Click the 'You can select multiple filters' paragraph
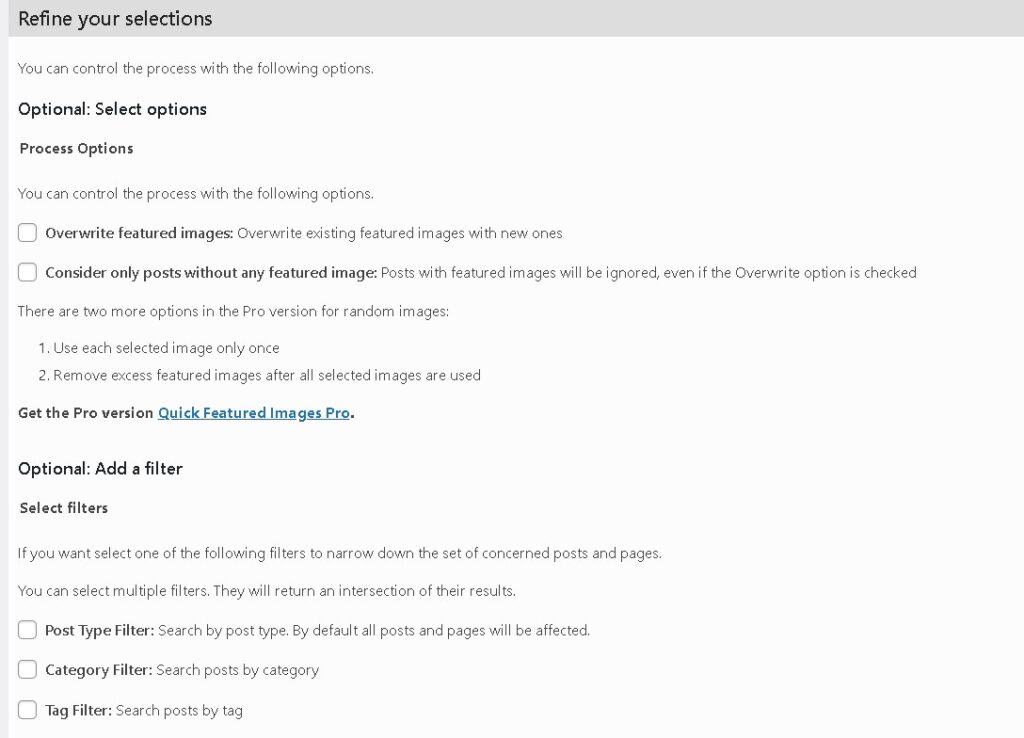This screenshot has width=1024, height=738. coord(266,591)
